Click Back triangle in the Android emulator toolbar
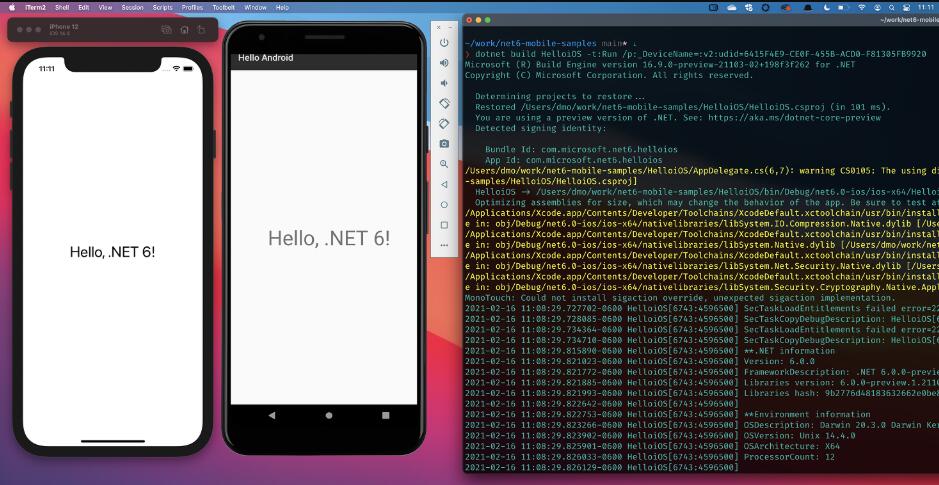 click(444, 184)
